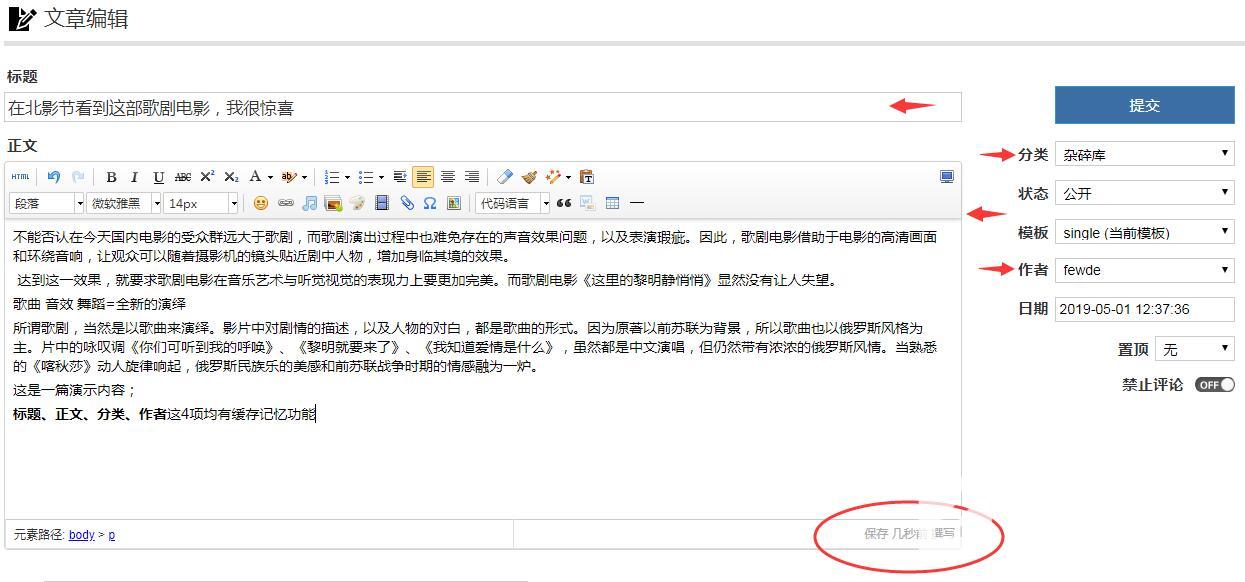Insert a hyperlink using the chain icon
This screenshot has height=582, width=1245.
[285, 203]
